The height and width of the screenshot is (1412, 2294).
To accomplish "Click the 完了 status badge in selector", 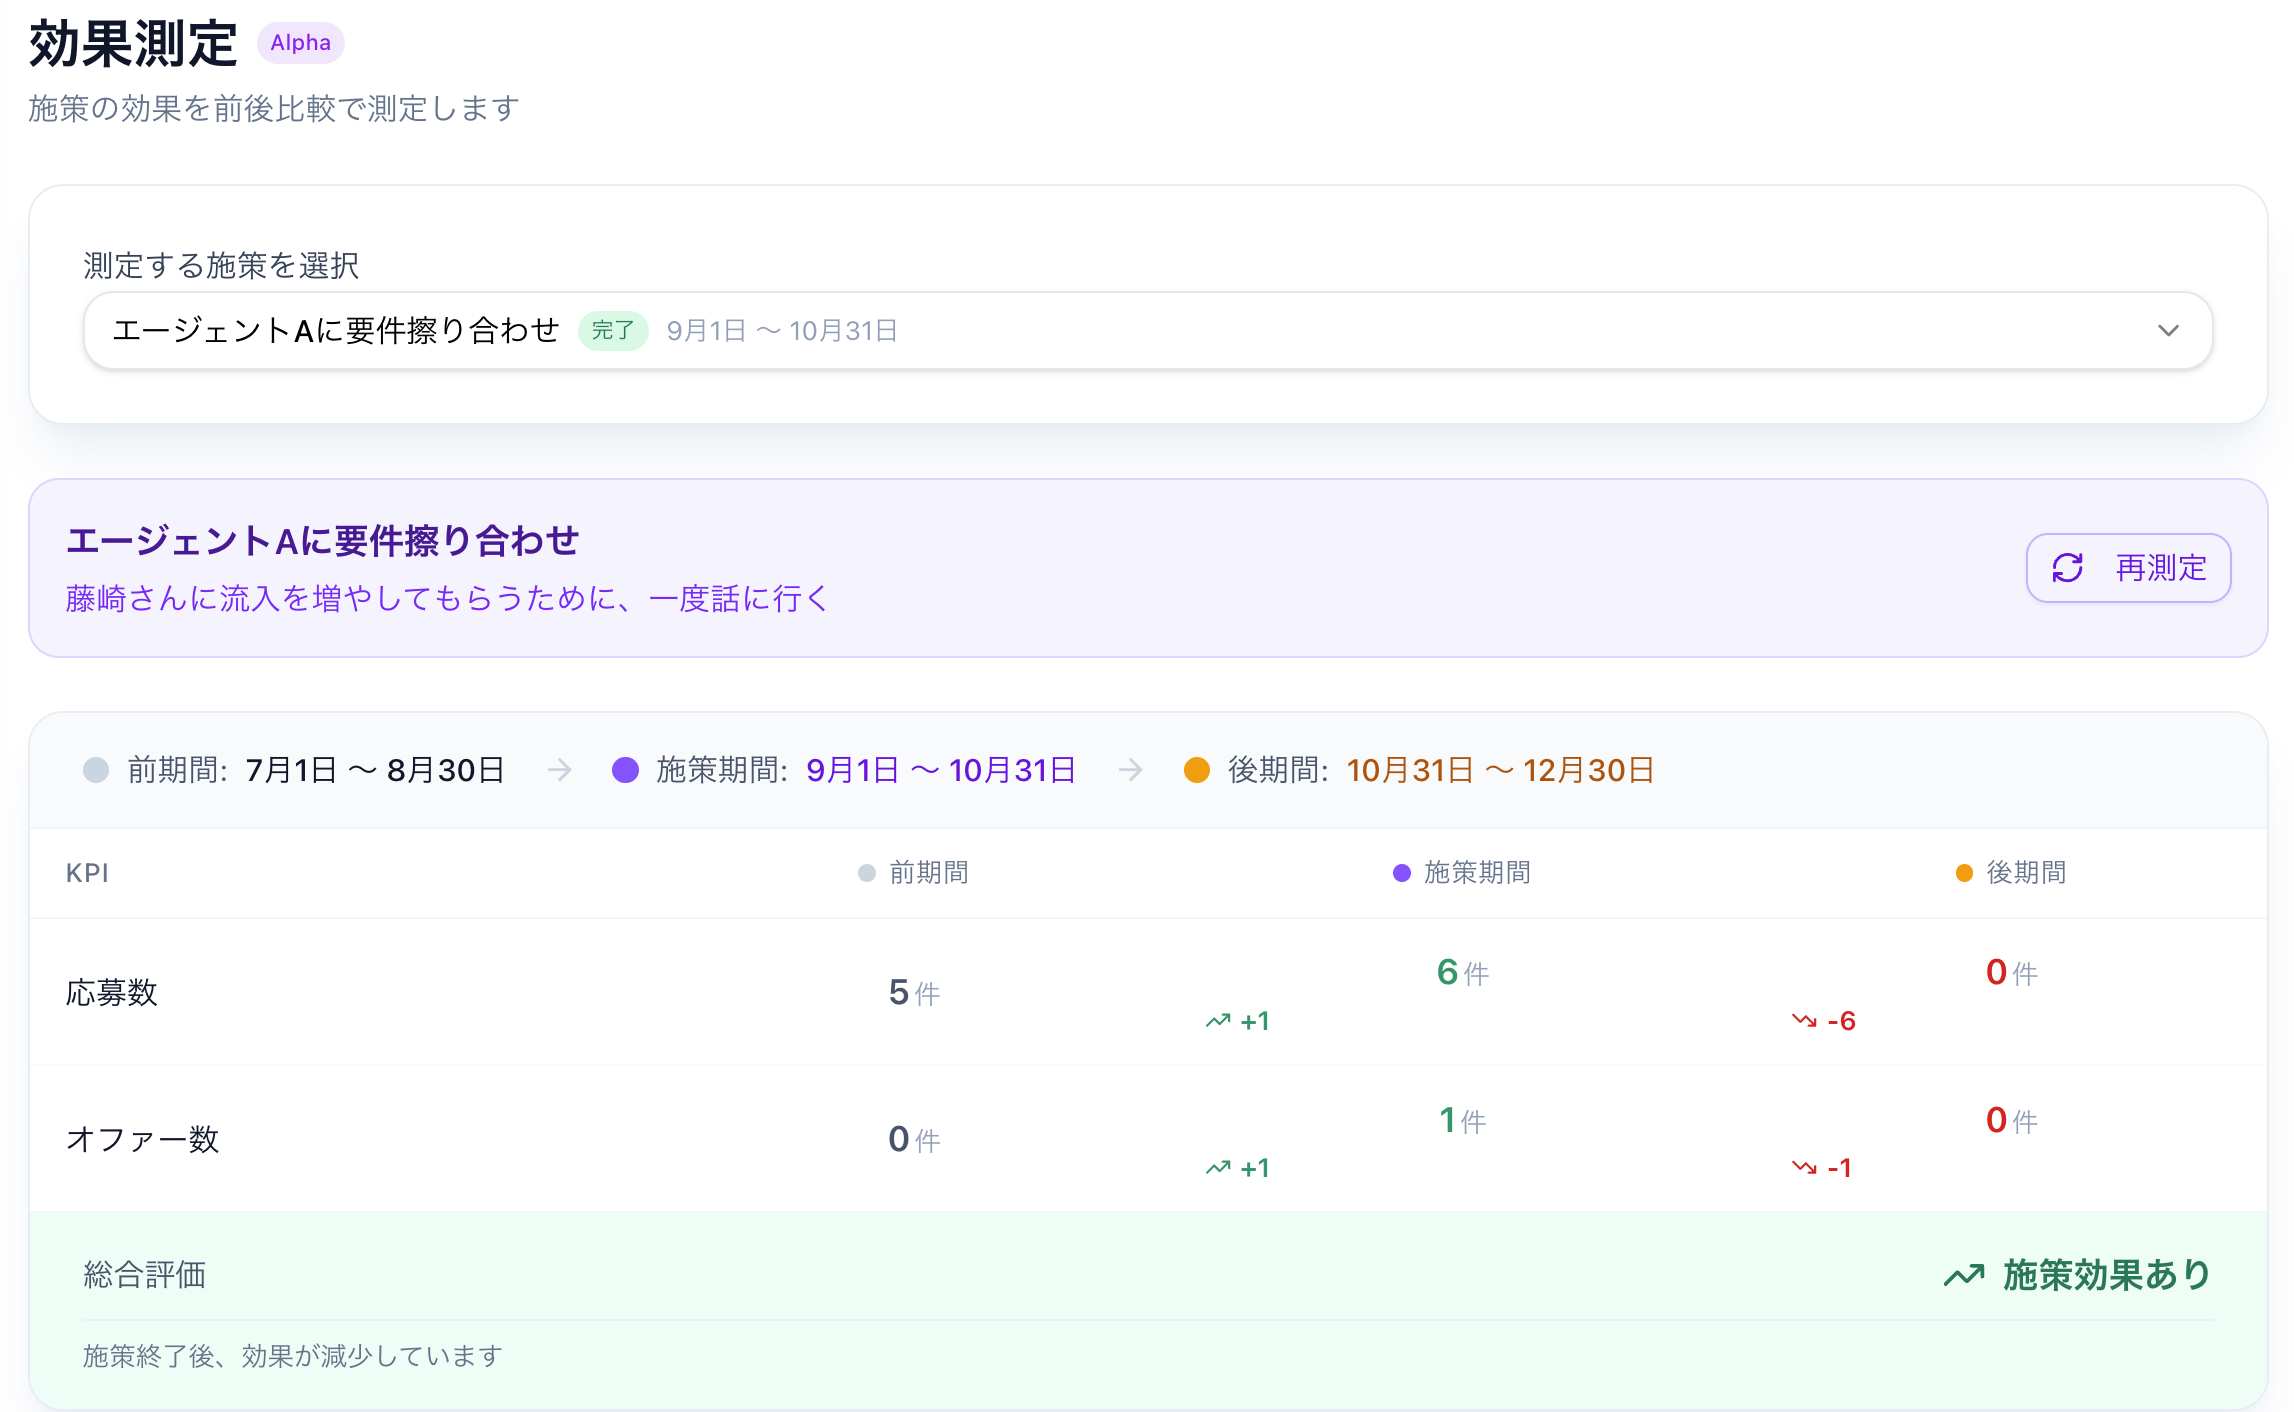I will 613,331.
